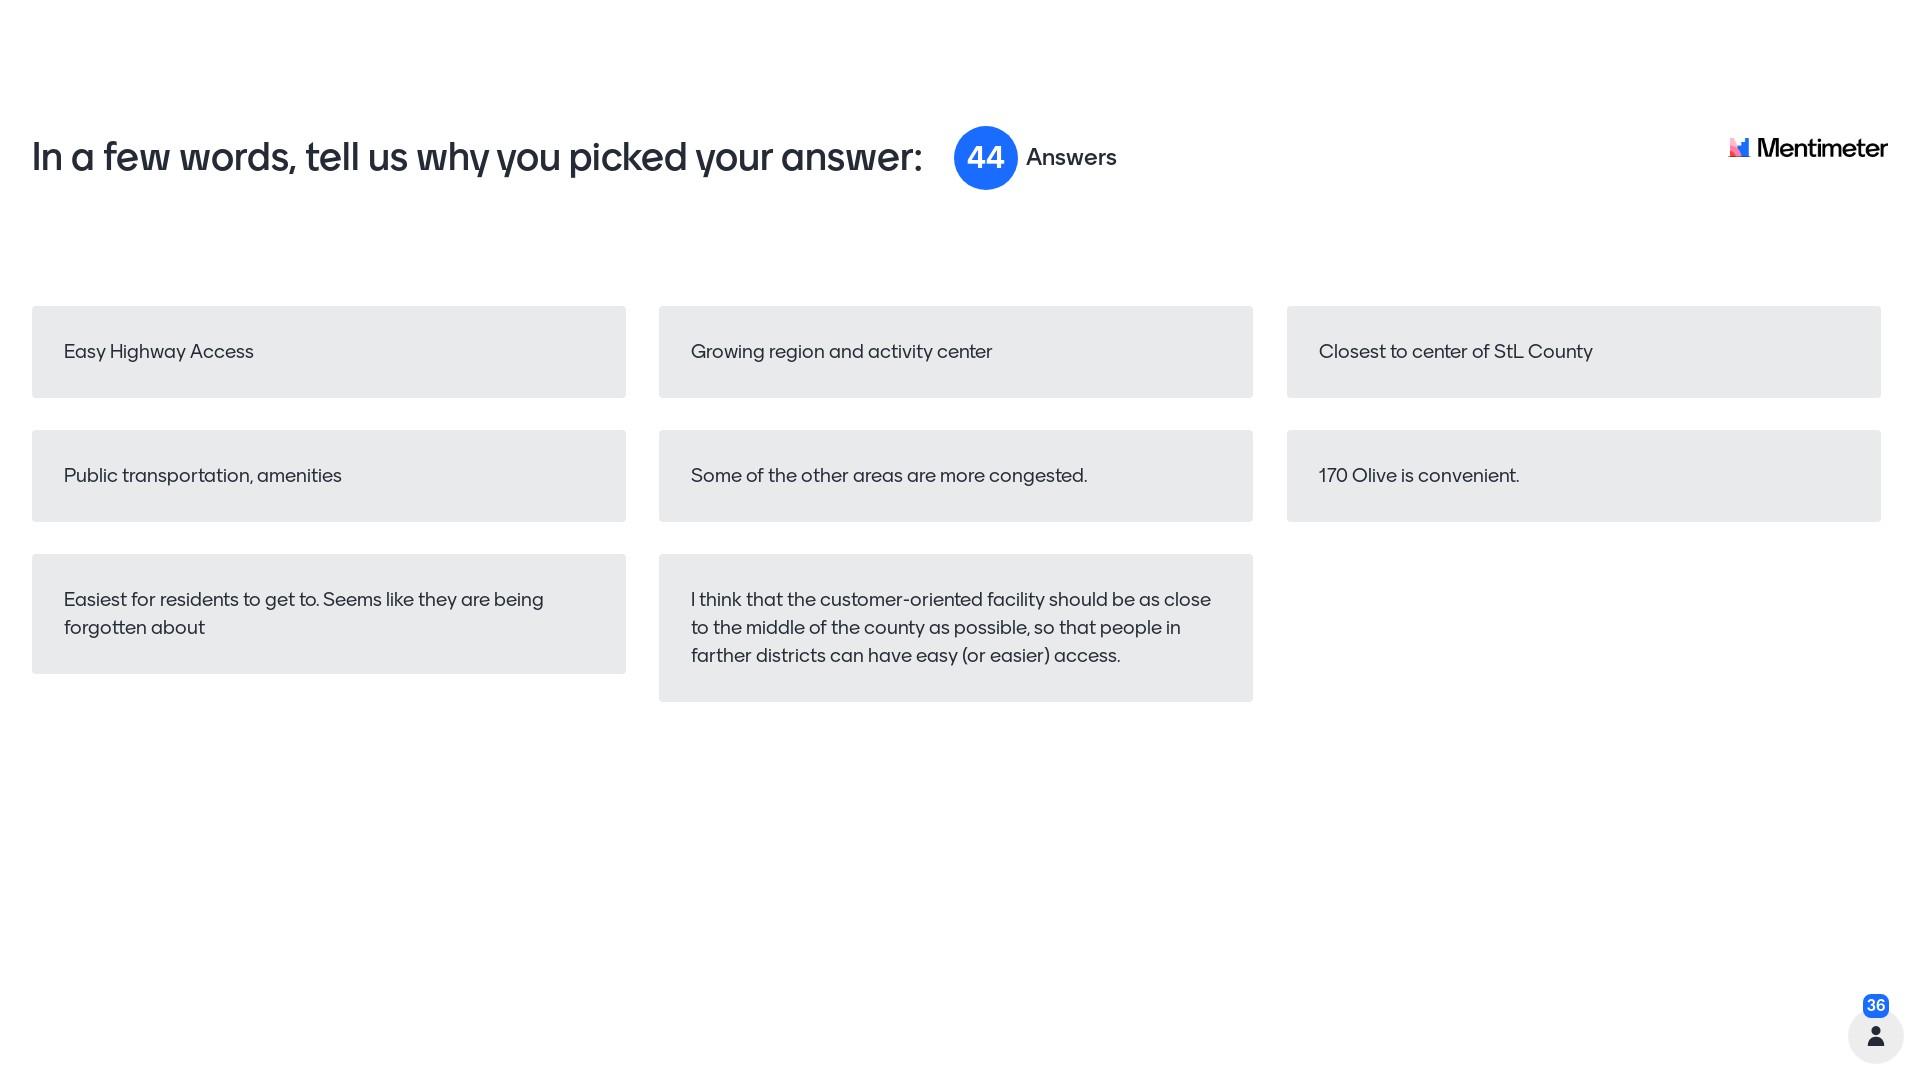
Task: Click the Mentimeter logo icon
Action: pos(1739,148)
